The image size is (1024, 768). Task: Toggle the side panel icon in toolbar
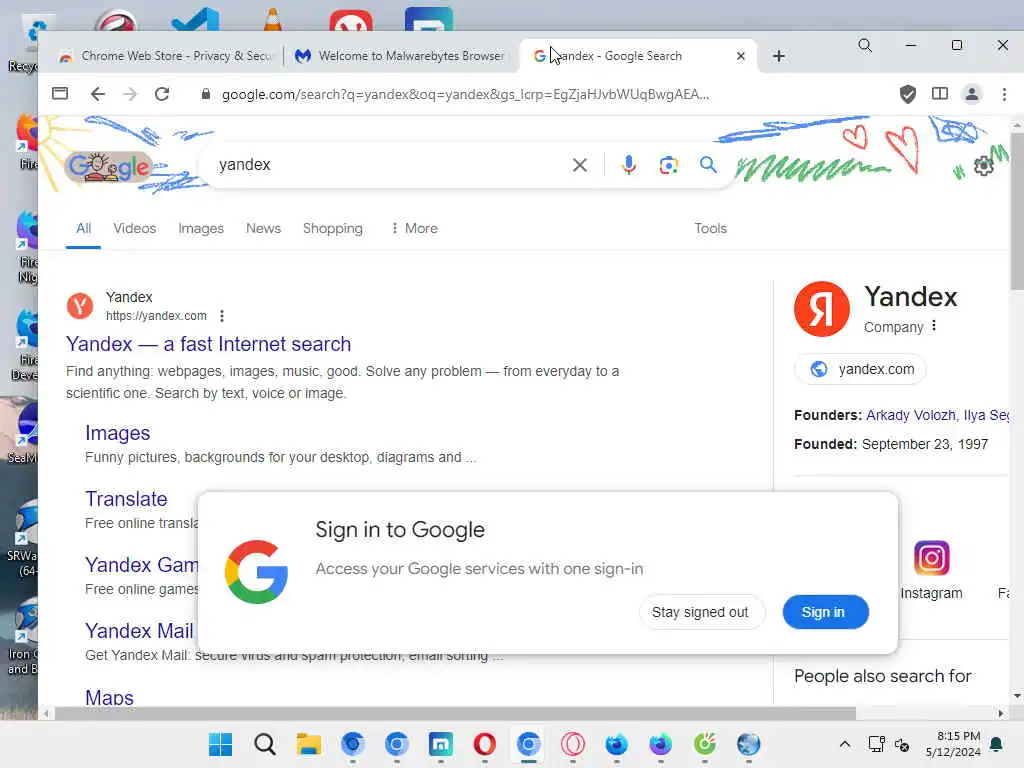(940, 94)
